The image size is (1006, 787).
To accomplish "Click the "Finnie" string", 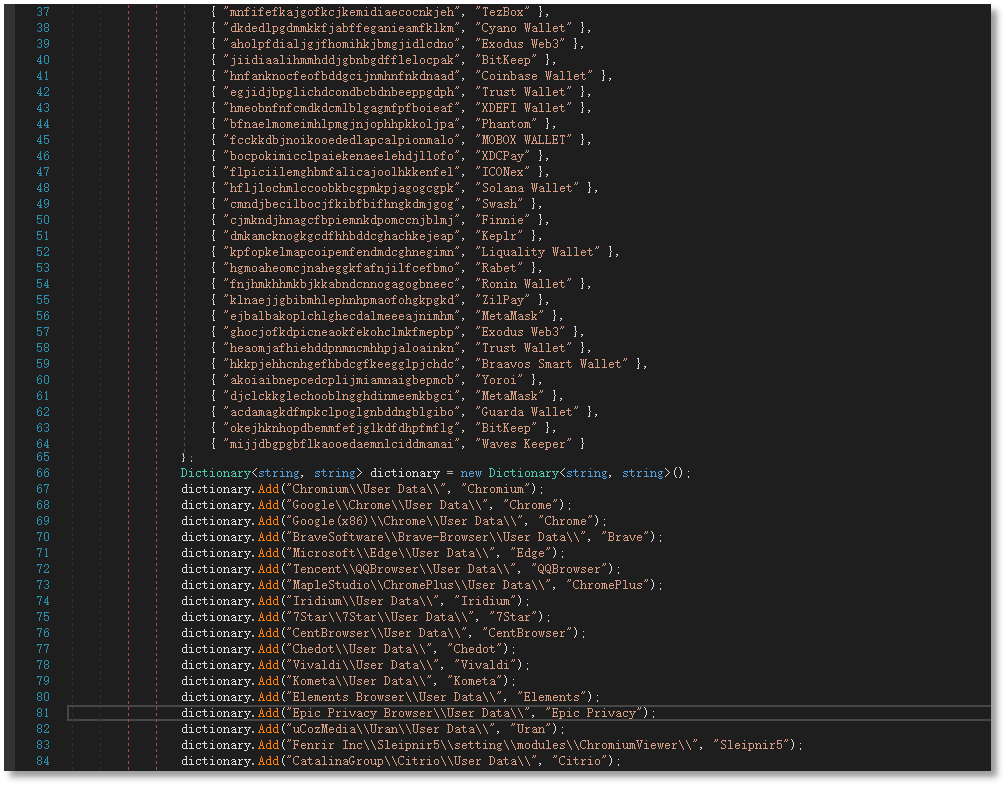I will [503, 220].
